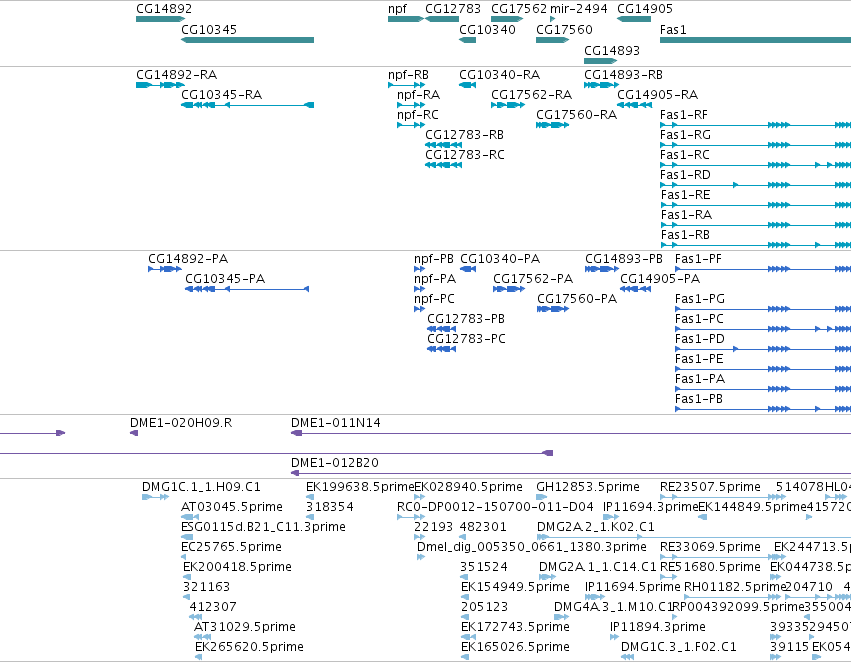
Task: Click the Fas1-RB transcript label
Action: tap(685, 235)
